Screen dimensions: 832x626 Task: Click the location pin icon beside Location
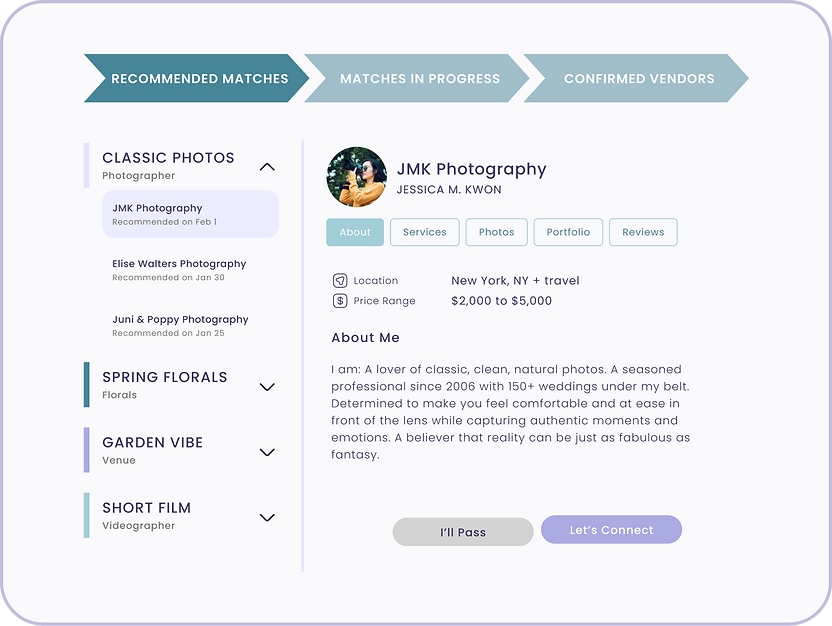click(x=340, y=281)
